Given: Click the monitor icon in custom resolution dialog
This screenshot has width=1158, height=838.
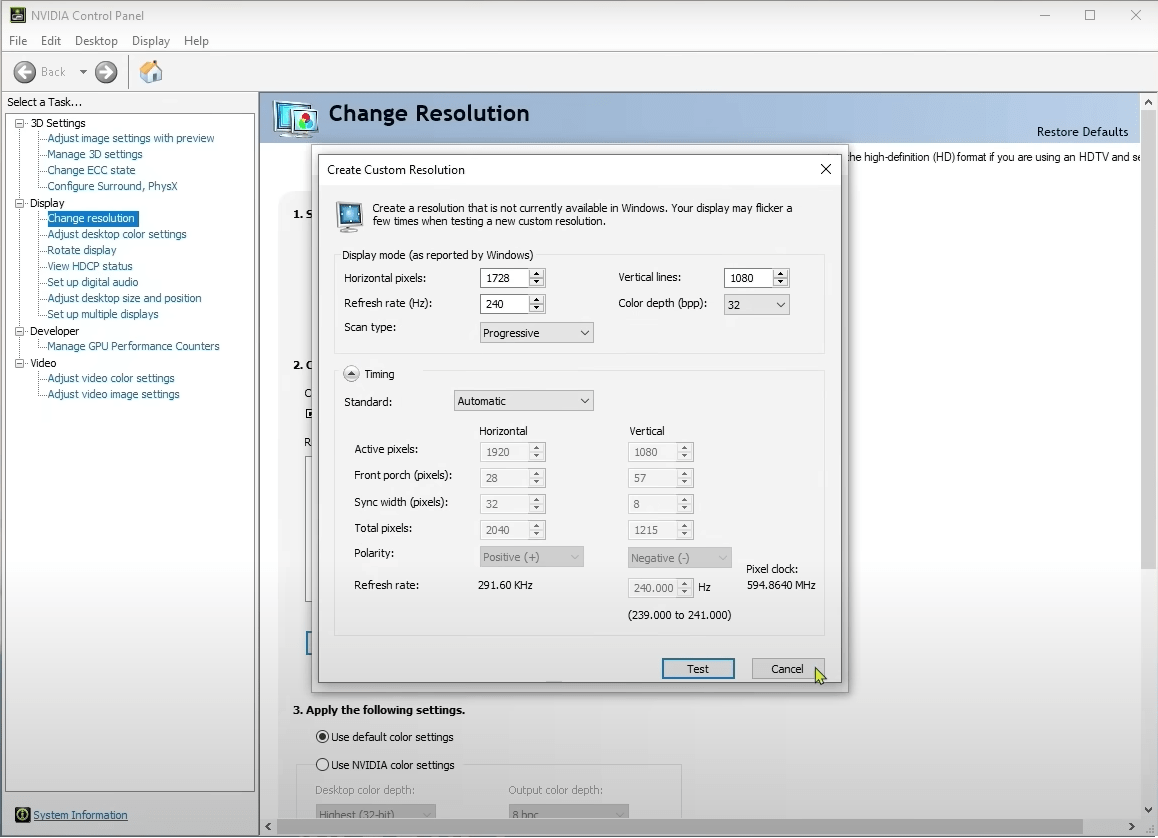Looking at the screenshot, I should click(x=349, y=215).
